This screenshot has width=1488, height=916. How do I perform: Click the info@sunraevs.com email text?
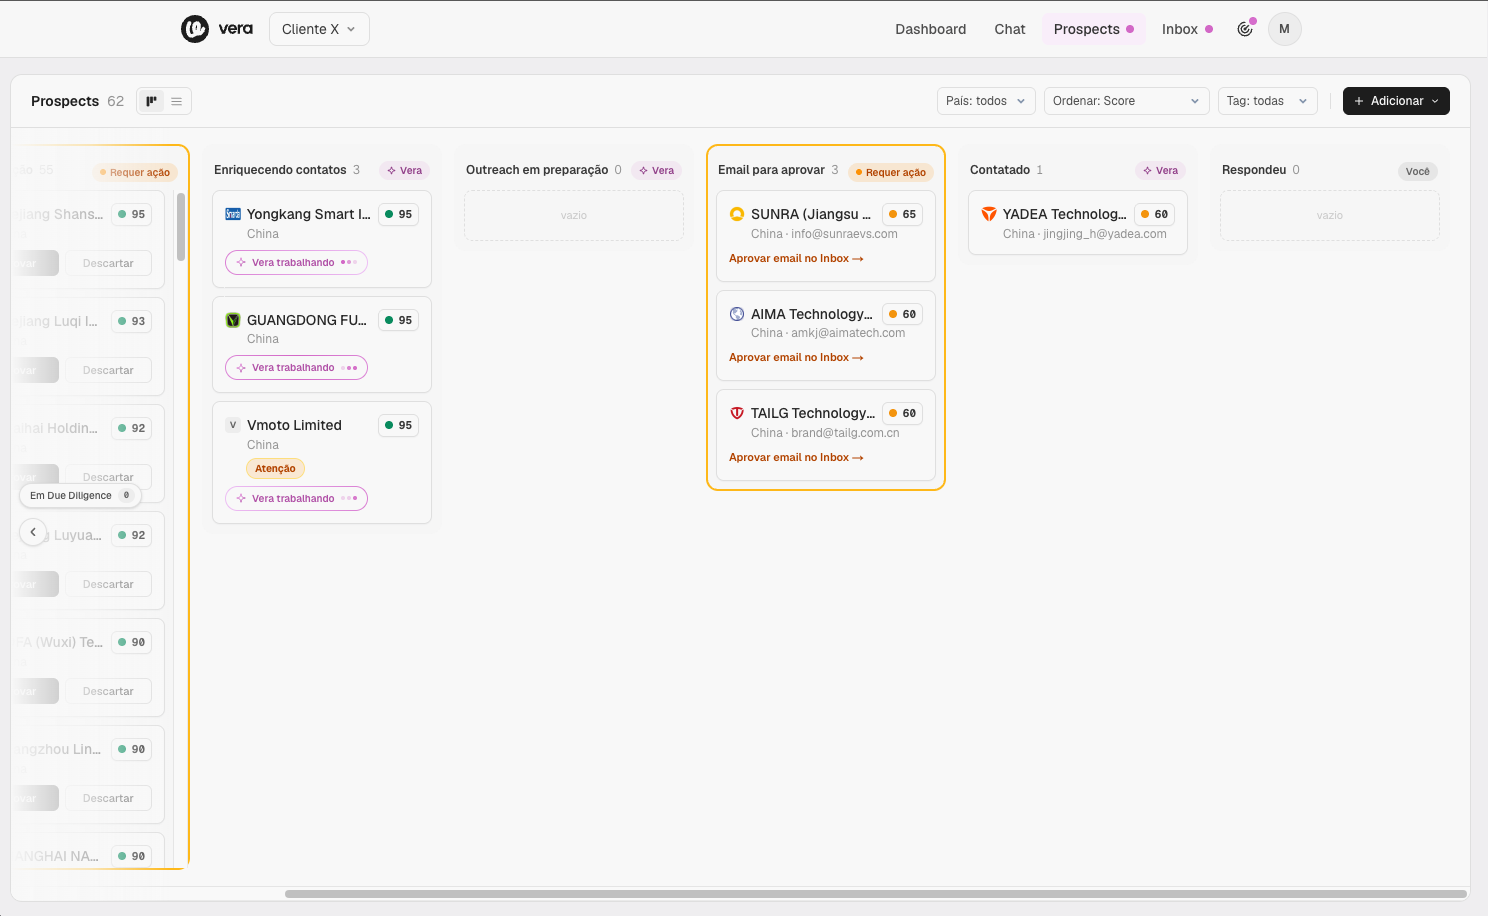click(844, 234)
